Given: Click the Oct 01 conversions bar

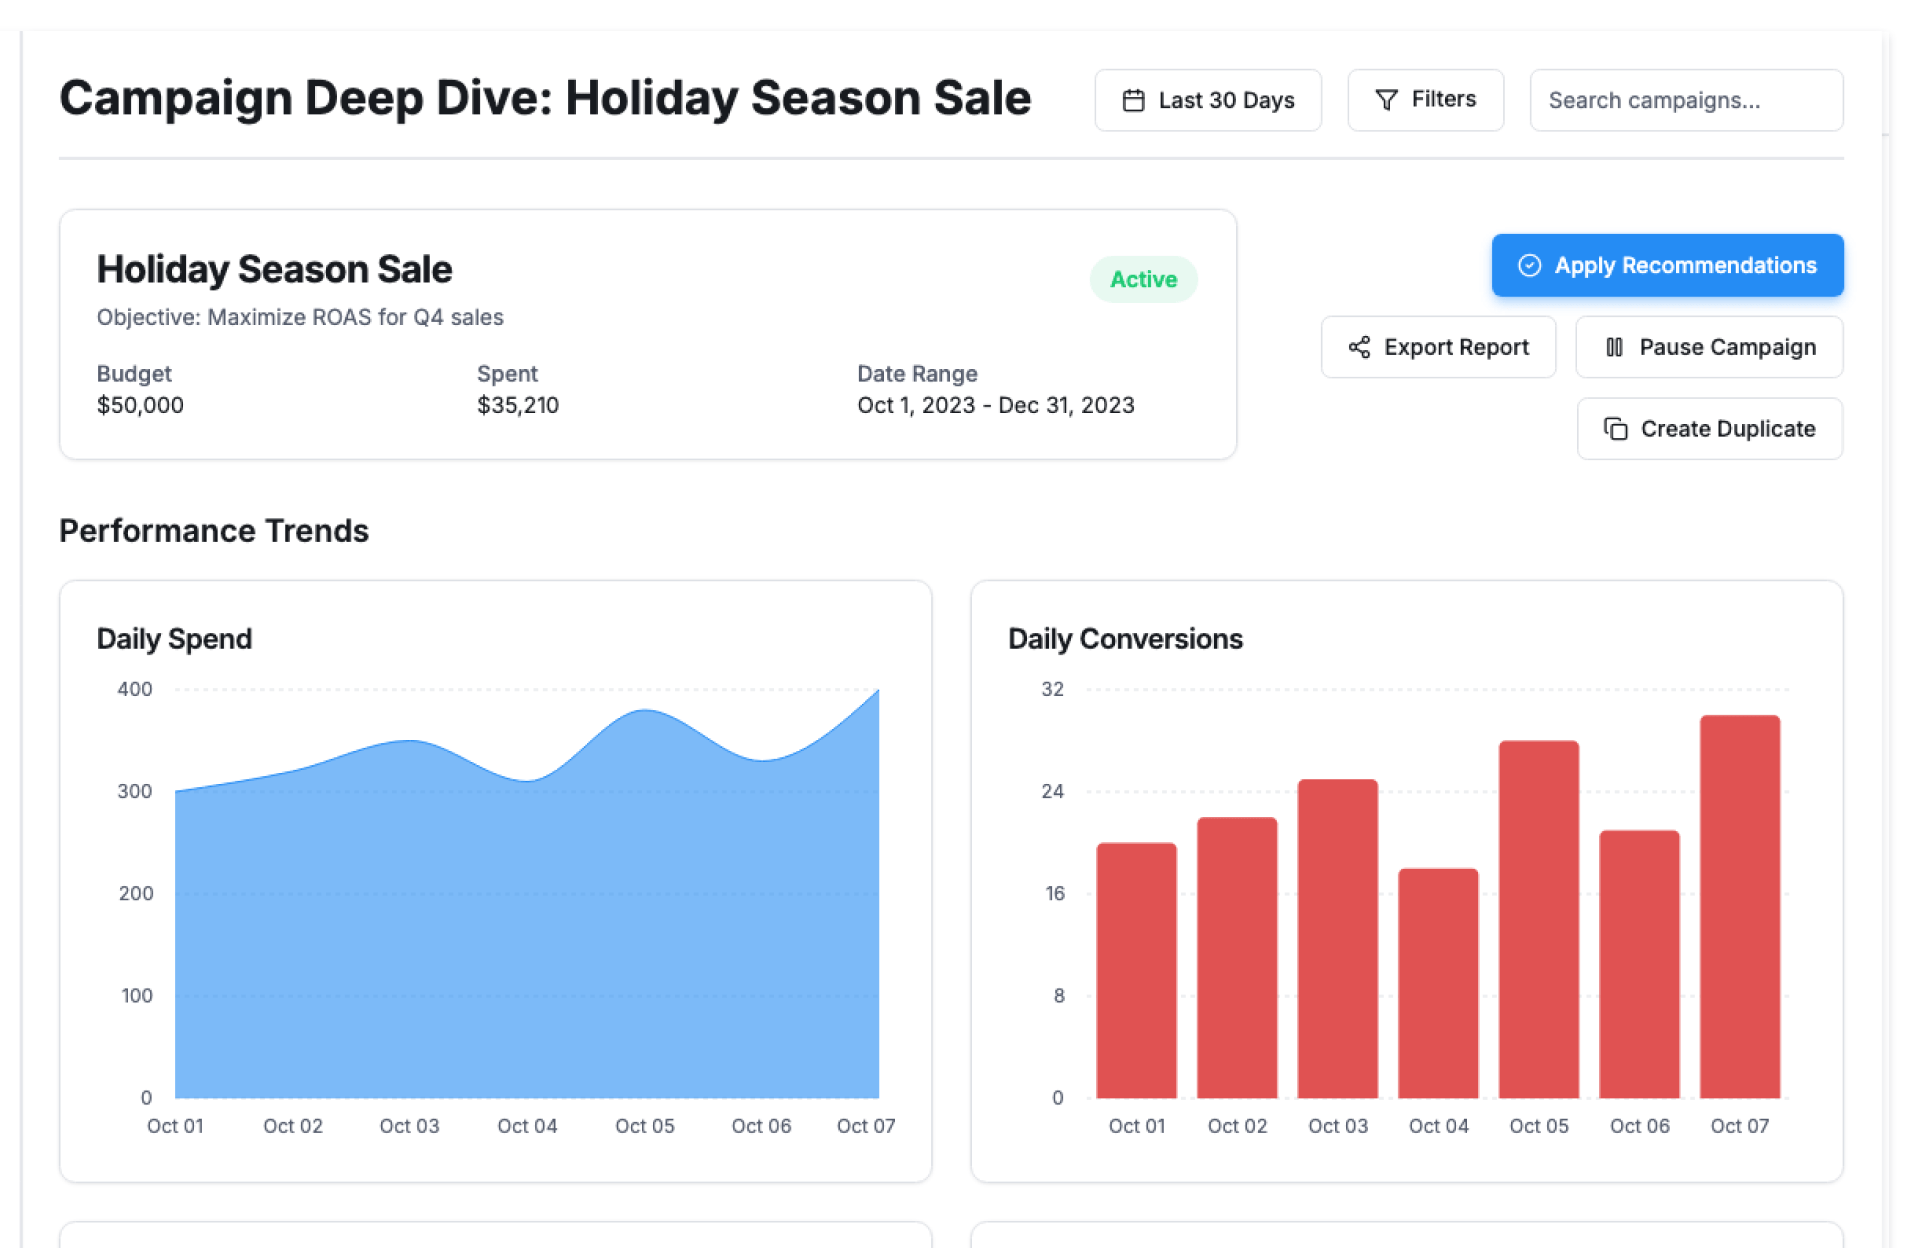Looking at the screenshot, I should click(1136, 970).
